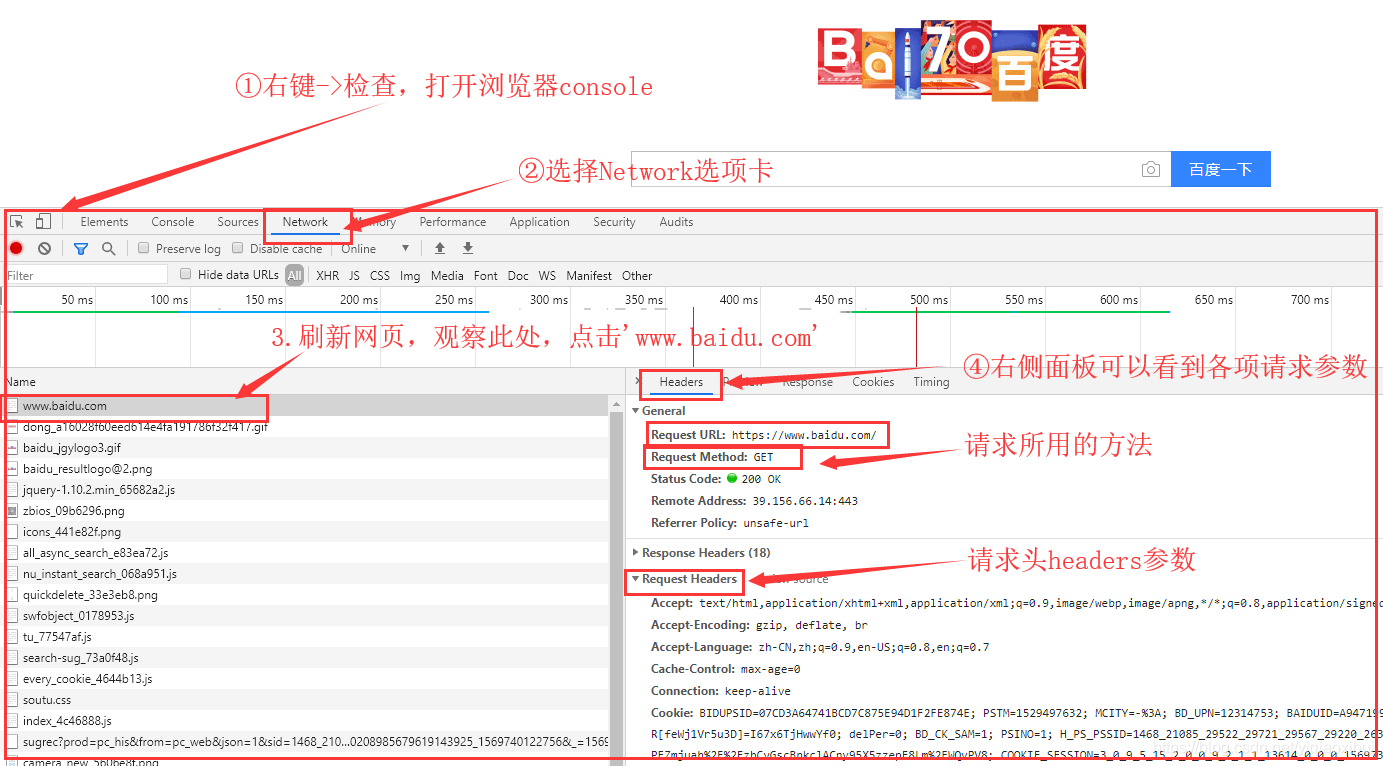Select quickdelete_33e3eb8.png request

point(305,595)
